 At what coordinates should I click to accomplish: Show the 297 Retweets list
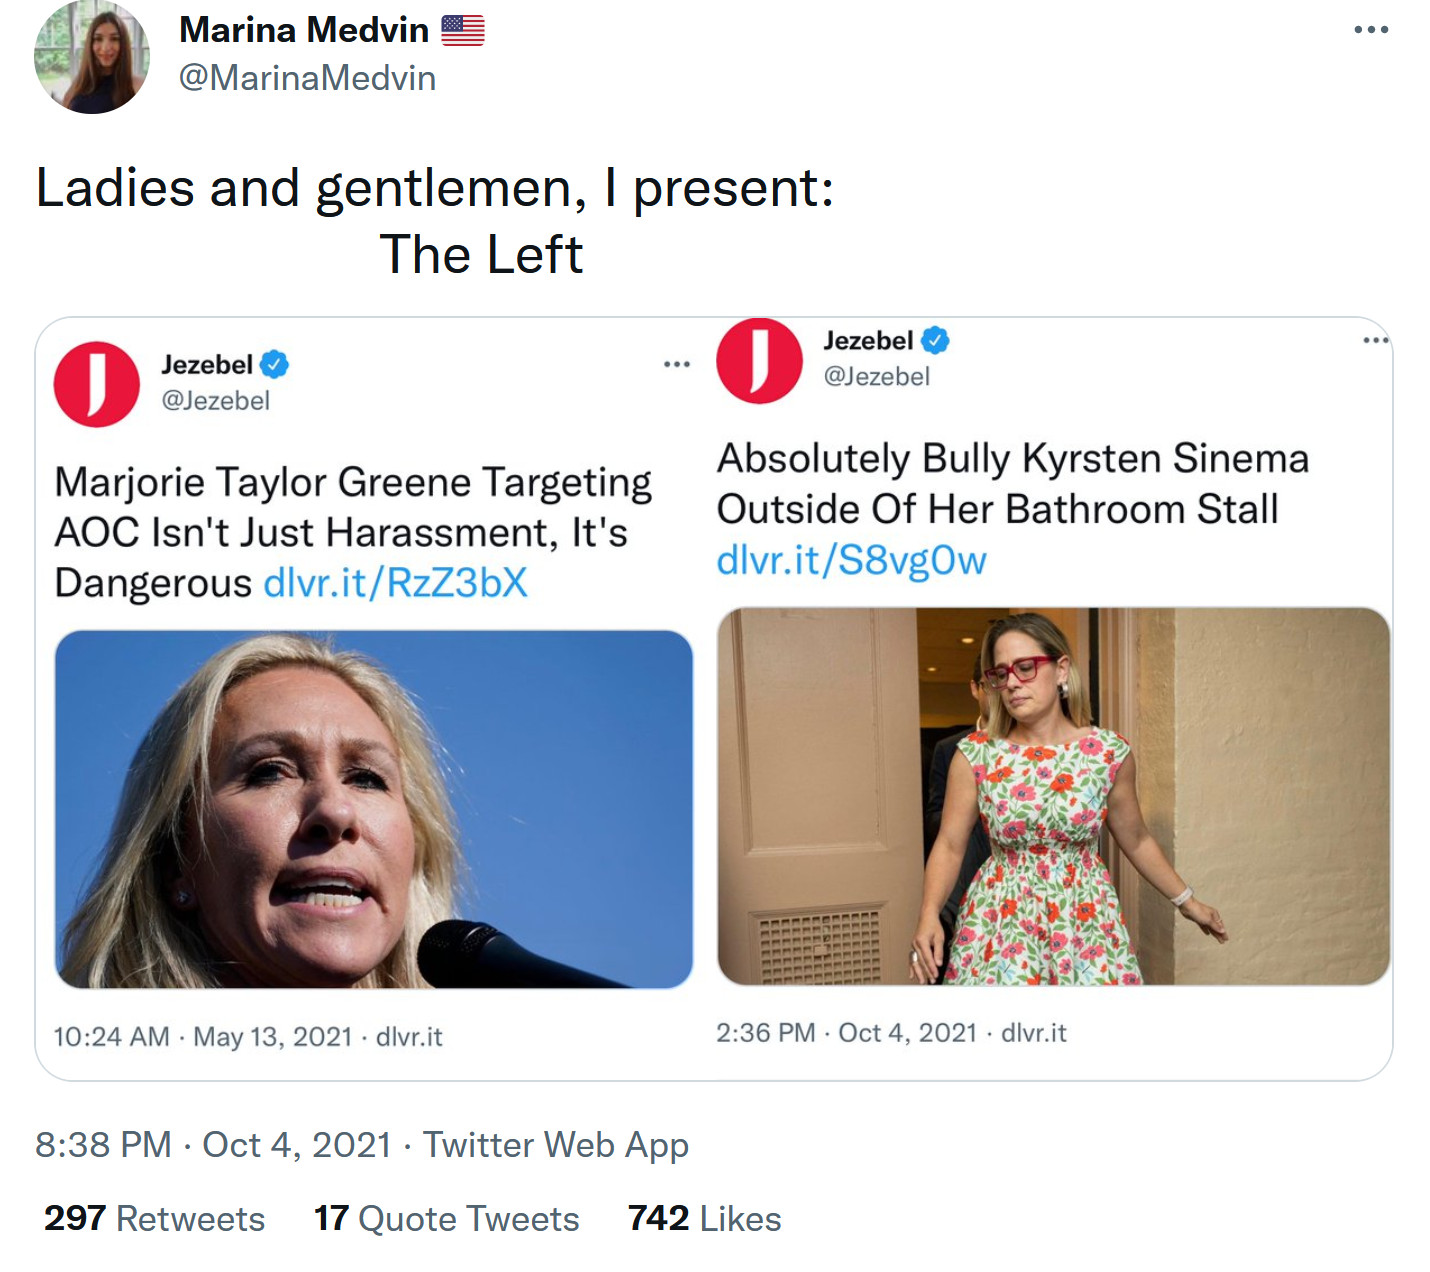point(155,1218)
